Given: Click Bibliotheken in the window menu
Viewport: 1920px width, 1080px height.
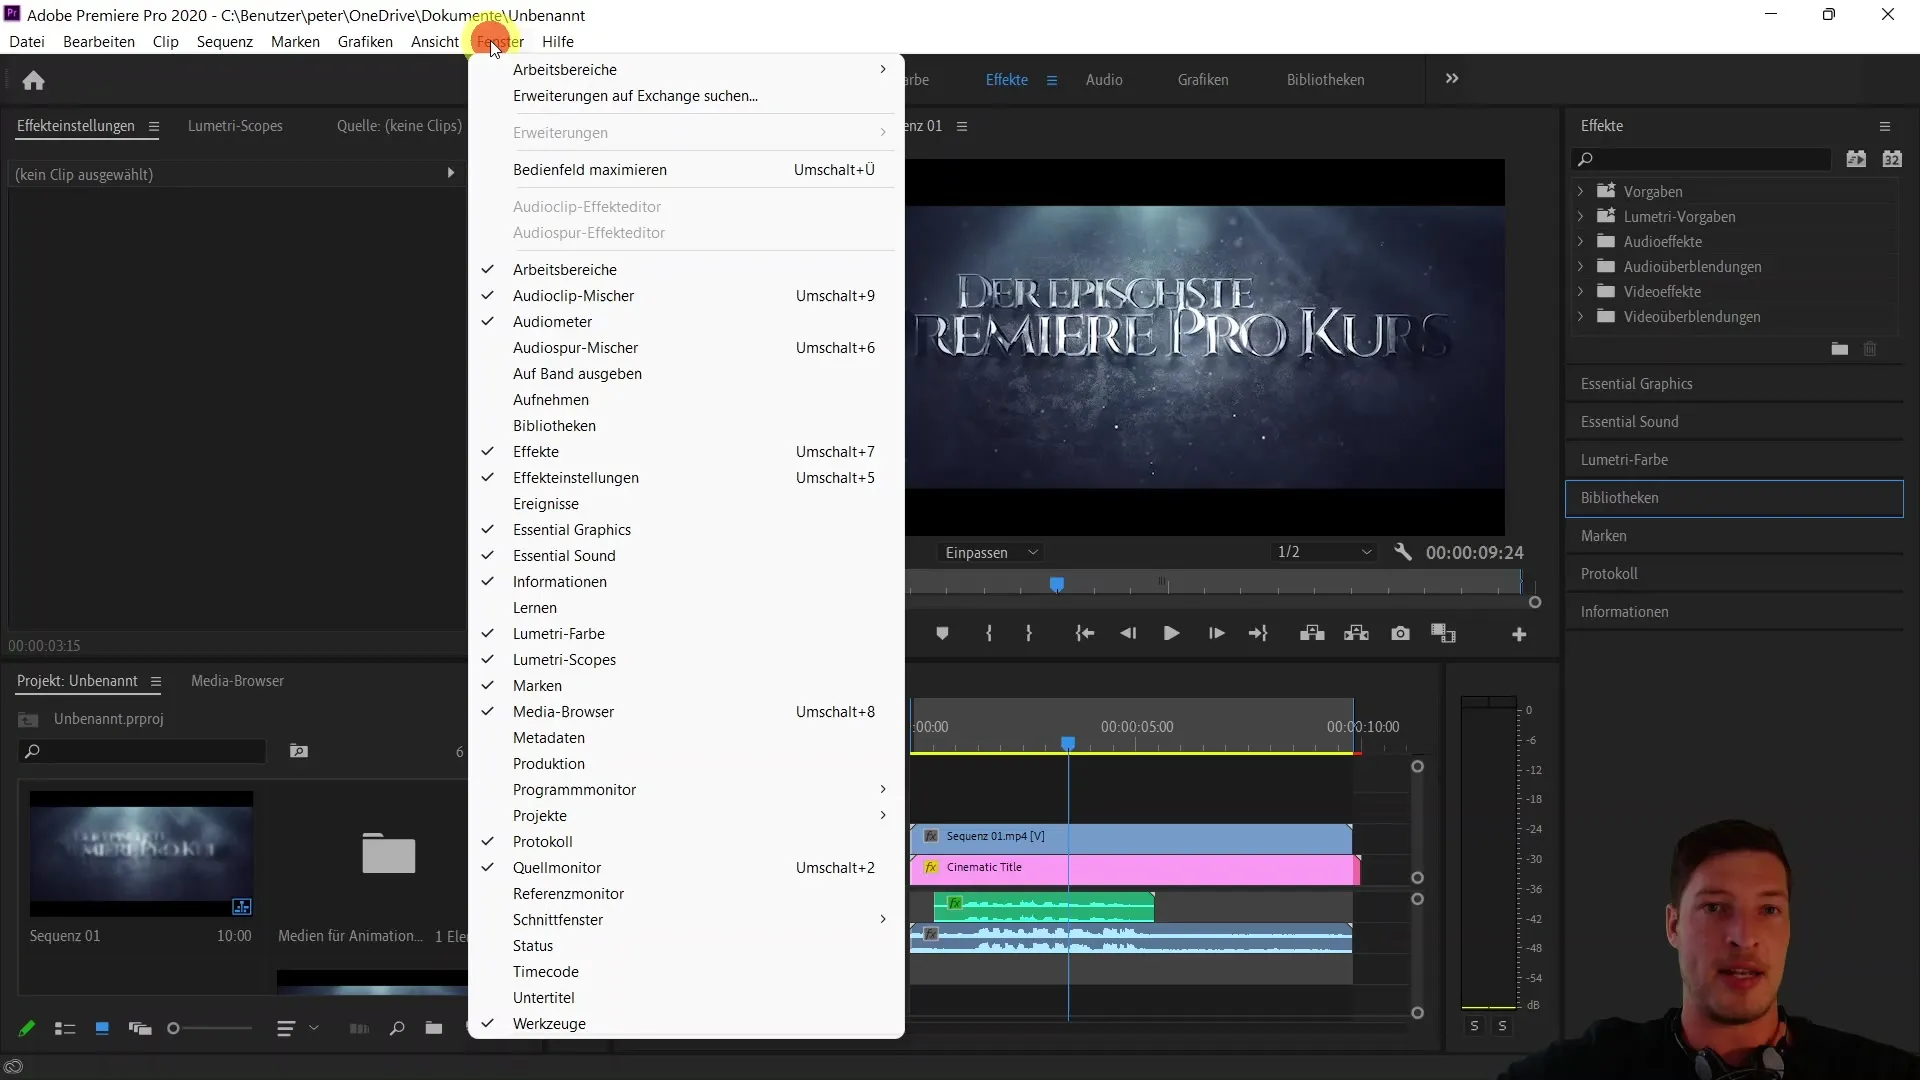Looking at the screenshot, I should (x=555, y=425).
